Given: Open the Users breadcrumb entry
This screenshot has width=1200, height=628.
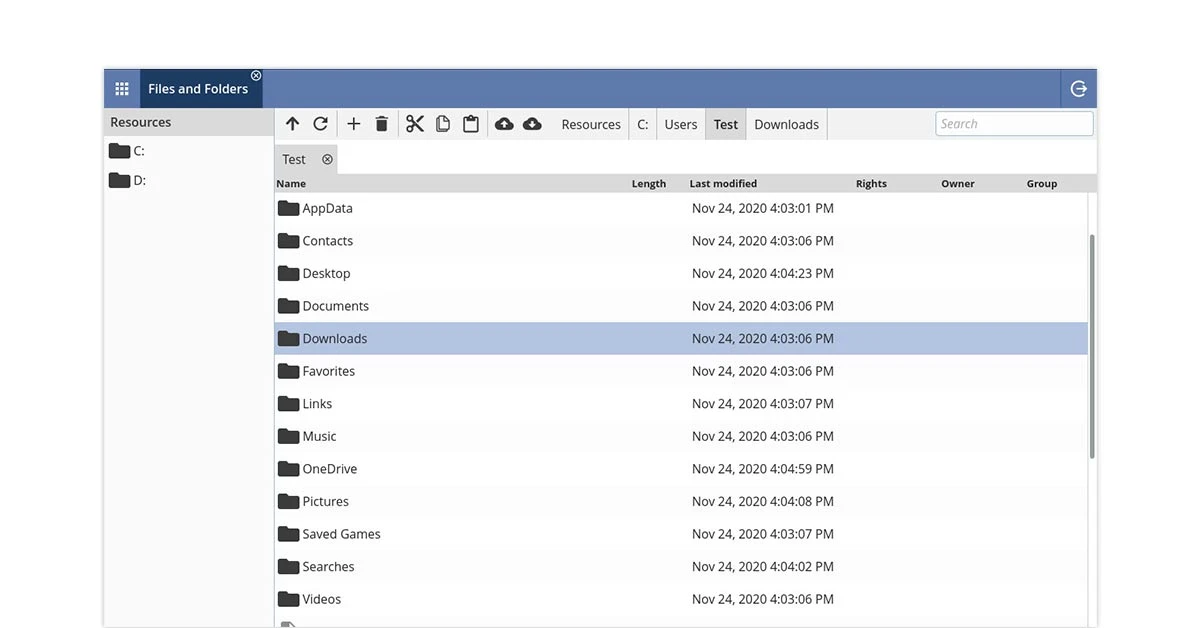Looking at the screenshot, I should coord(680,123).
